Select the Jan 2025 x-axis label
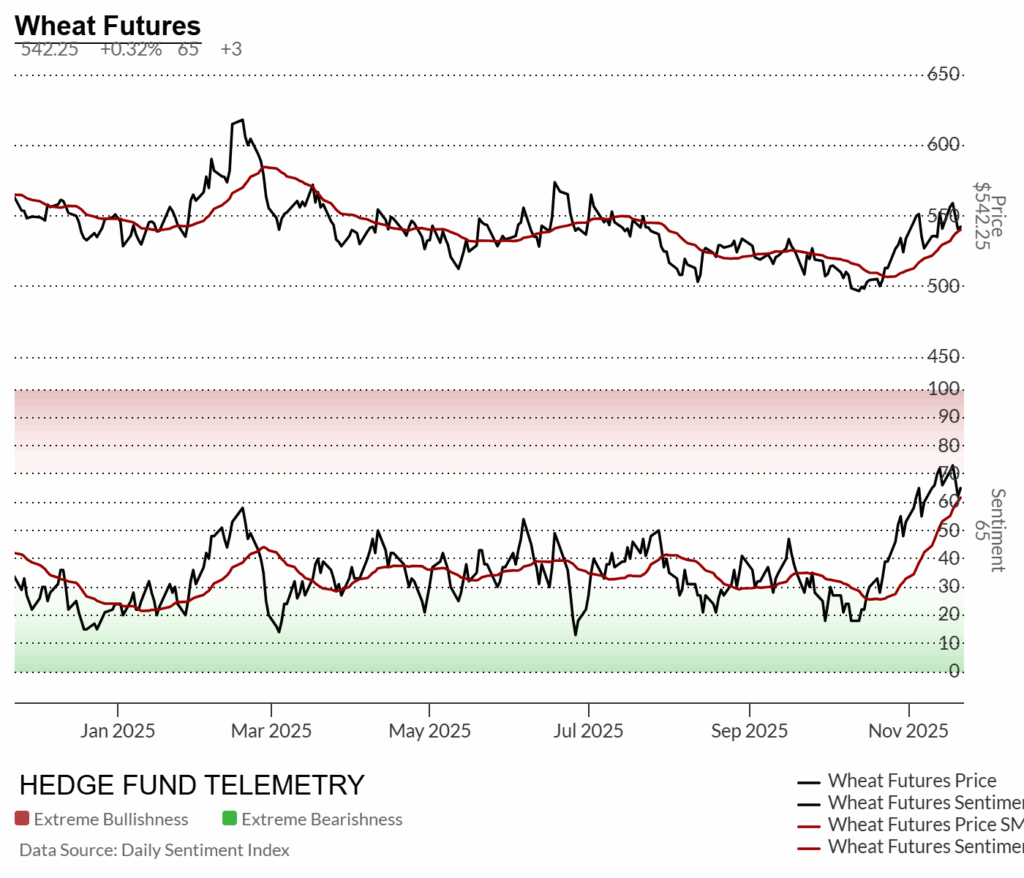The width and height of the screenshot is (1024, 878). click(118, 731)
